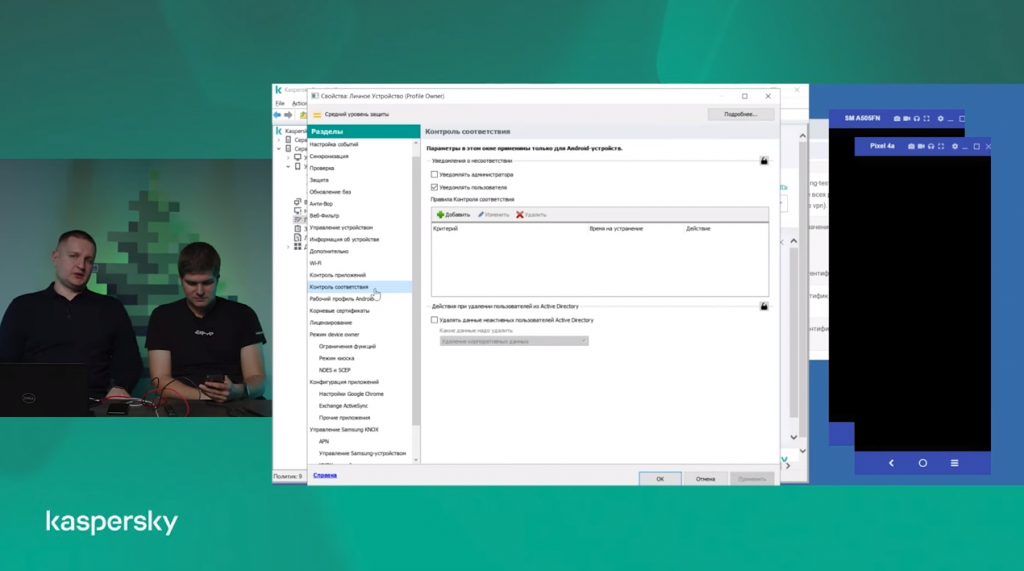Select the Рабочий профиль Android section
Viewport: 1024px width, 571px height.
[x=342, y=299]
